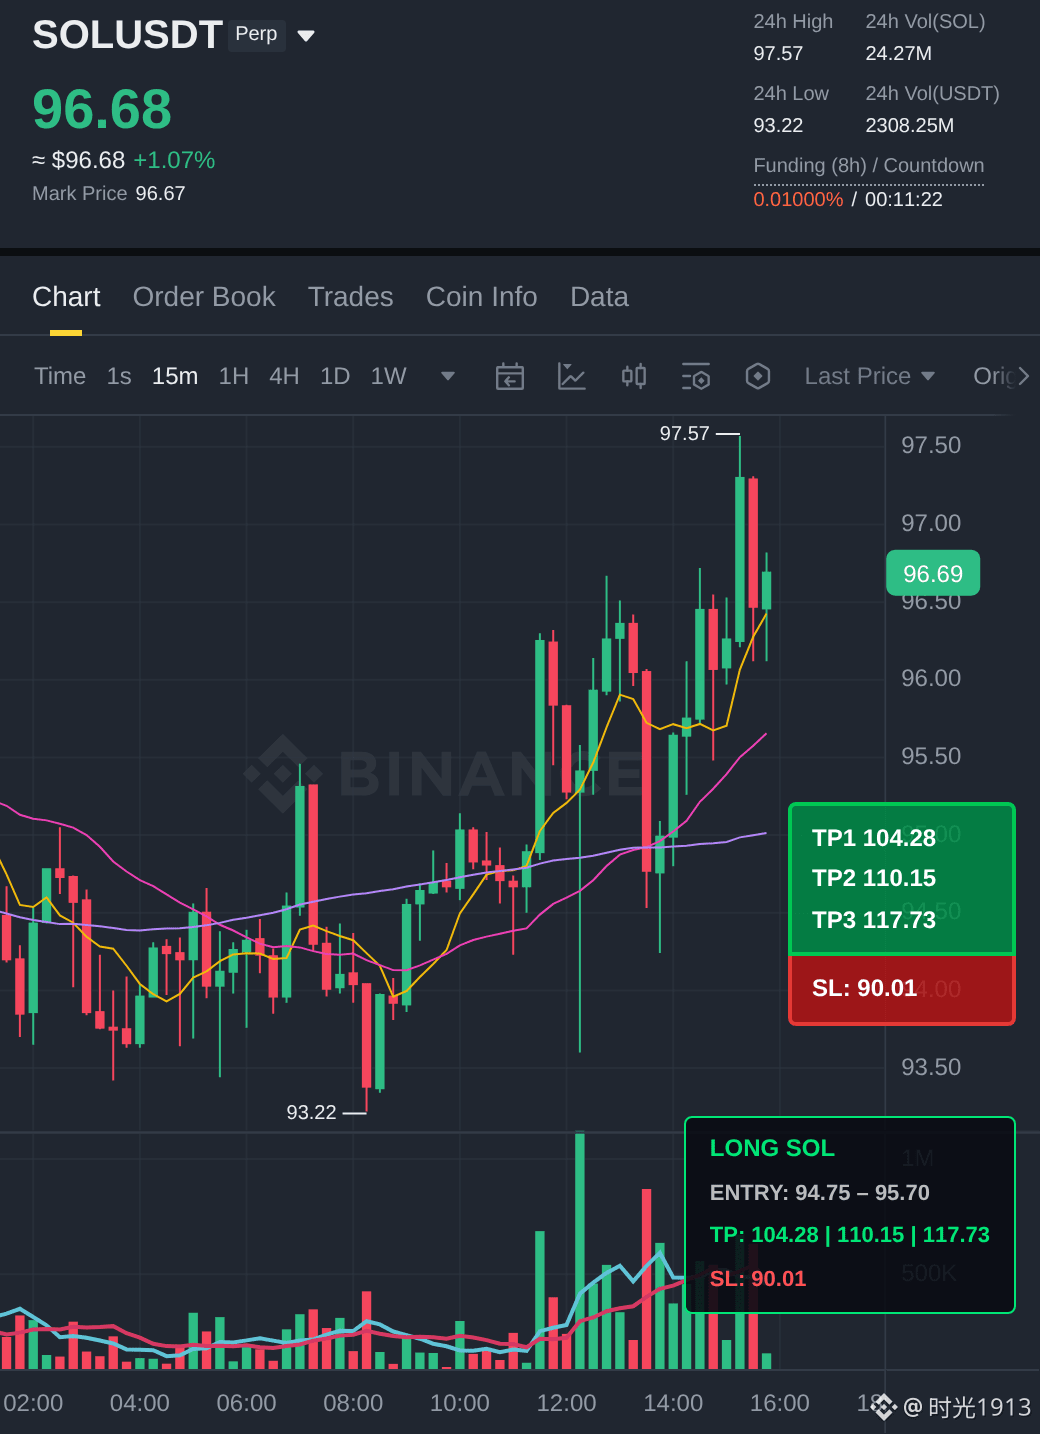Switch to the Trades tab
This screenshot has height=1434, width=1040.
coord(350,297)
